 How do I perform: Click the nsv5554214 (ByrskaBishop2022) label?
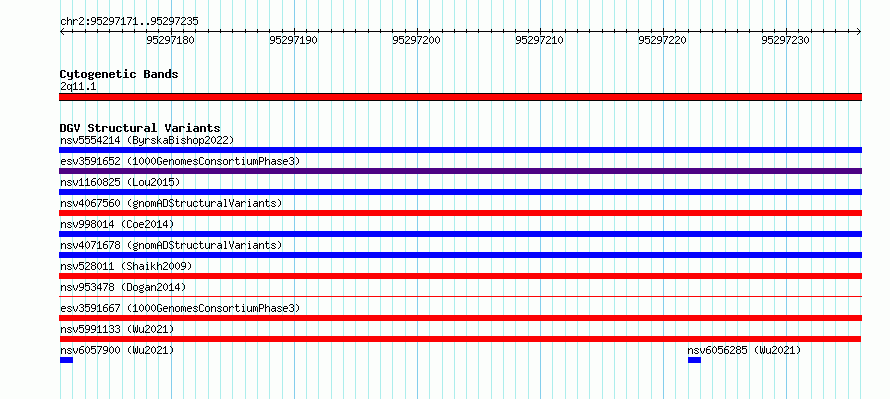click(x=147, y=140)
